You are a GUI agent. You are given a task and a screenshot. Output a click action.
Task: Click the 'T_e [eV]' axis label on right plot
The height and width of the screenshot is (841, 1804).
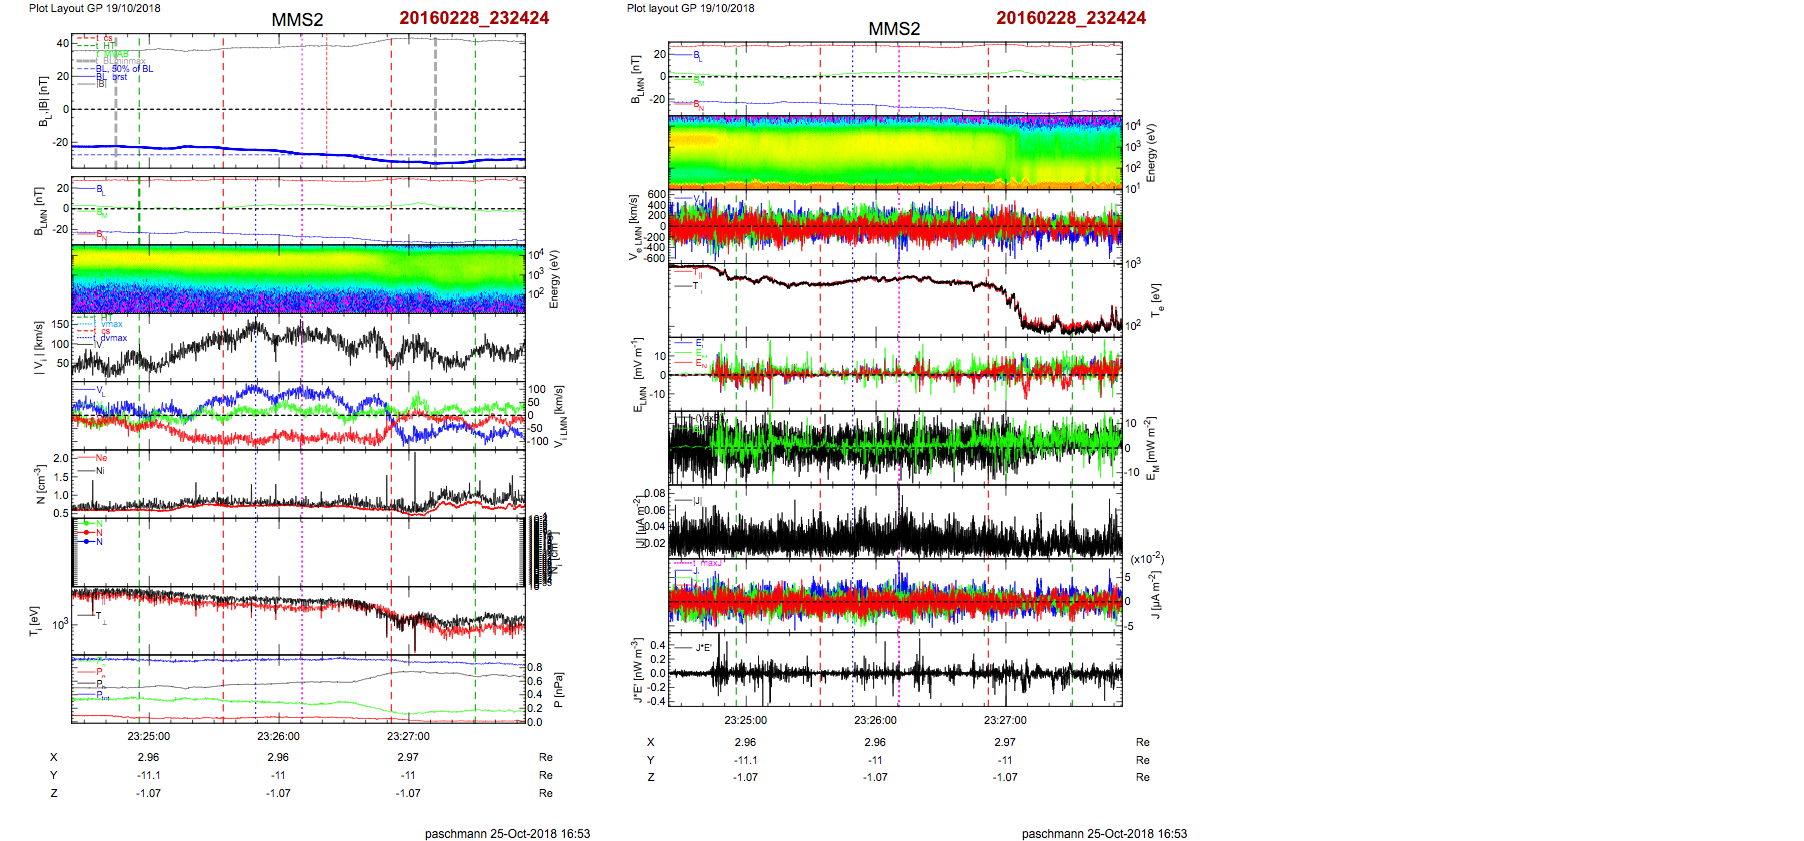[1155, 299]
